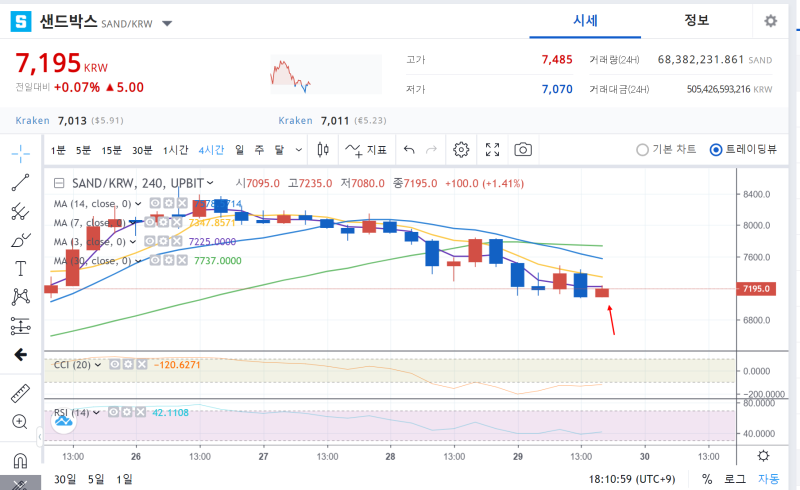Switch to the 시세 tab
The height and width of the screenshot is (490, 800).
pyautogui.click(x=585, y=21)
